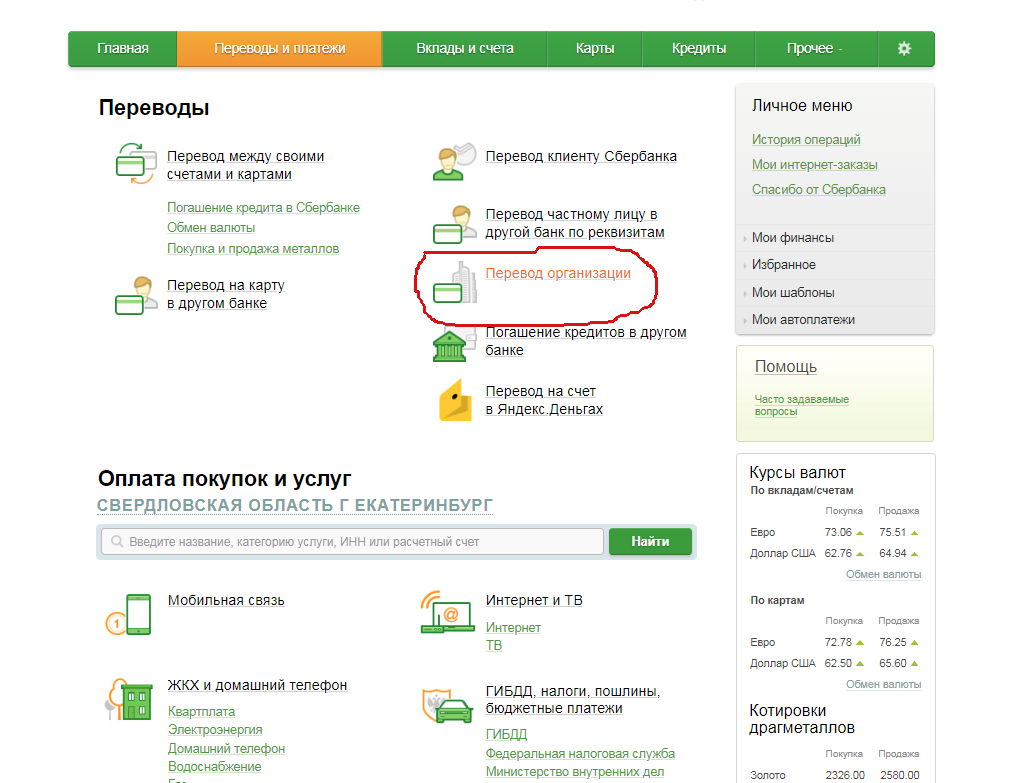
Task: Open История операций link
Action: (806, 140)
